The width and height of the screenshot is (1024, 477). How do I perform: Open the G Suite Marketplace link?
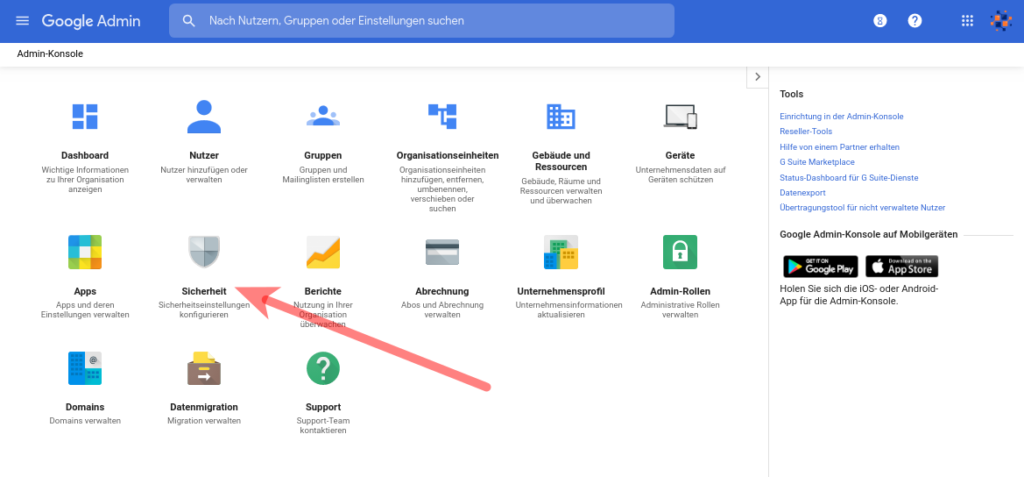point(817,162)
